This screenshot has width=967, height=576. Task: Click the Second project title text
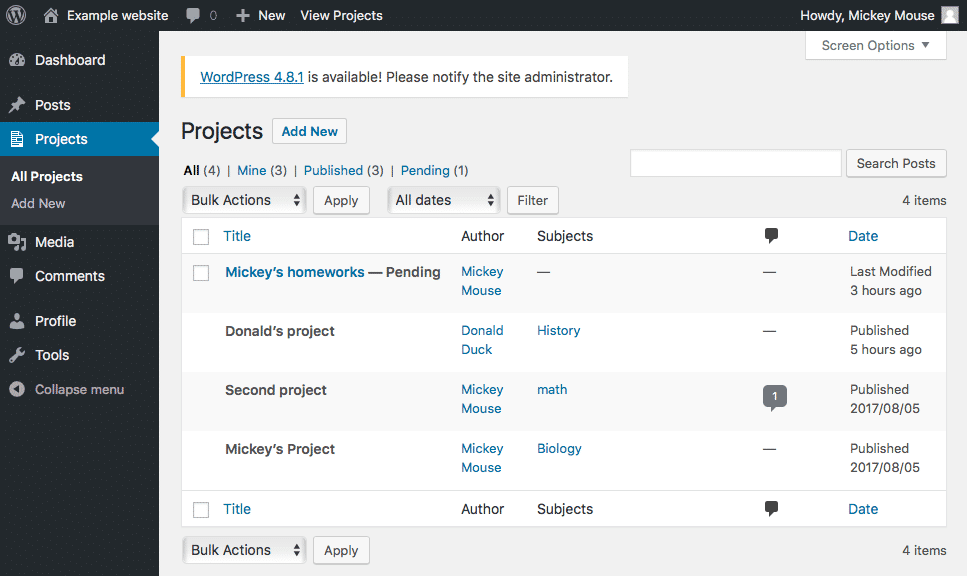tap(276, 390)
